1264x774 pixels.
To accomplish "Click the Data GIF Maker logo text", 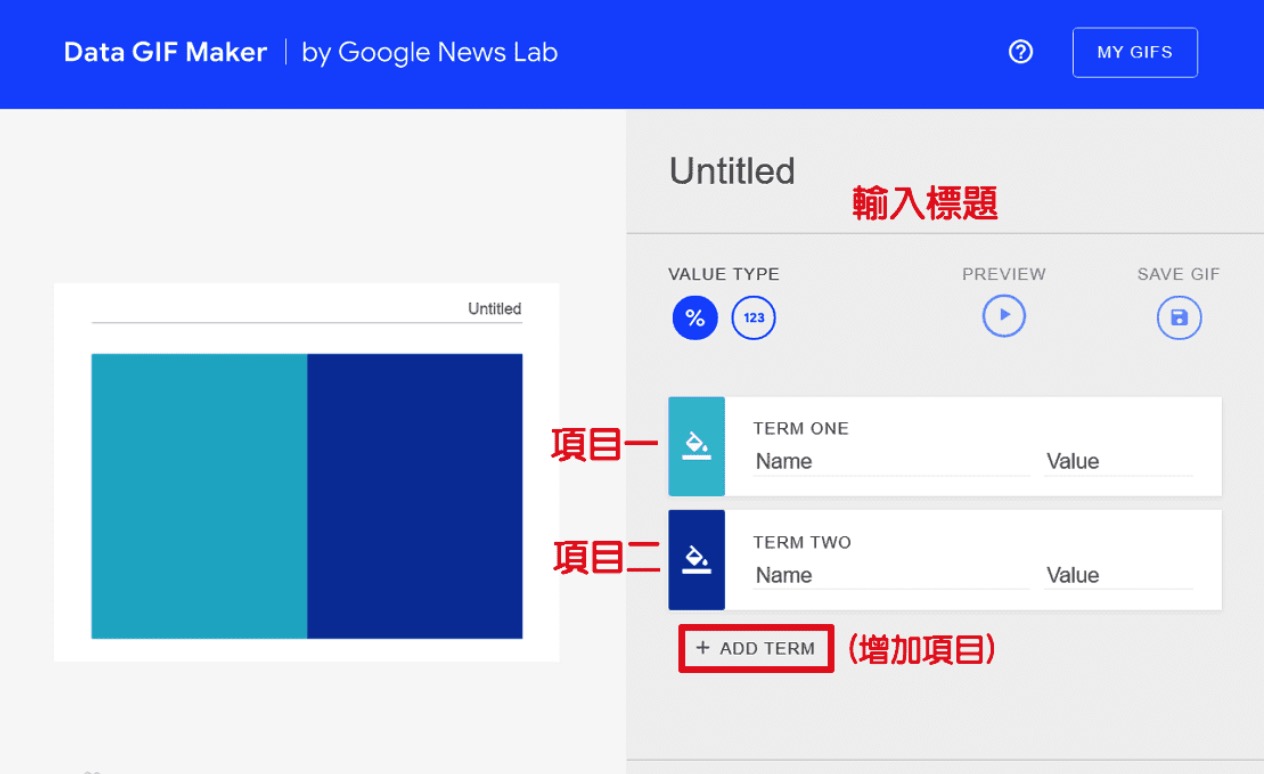I will [x=165, y=52].
